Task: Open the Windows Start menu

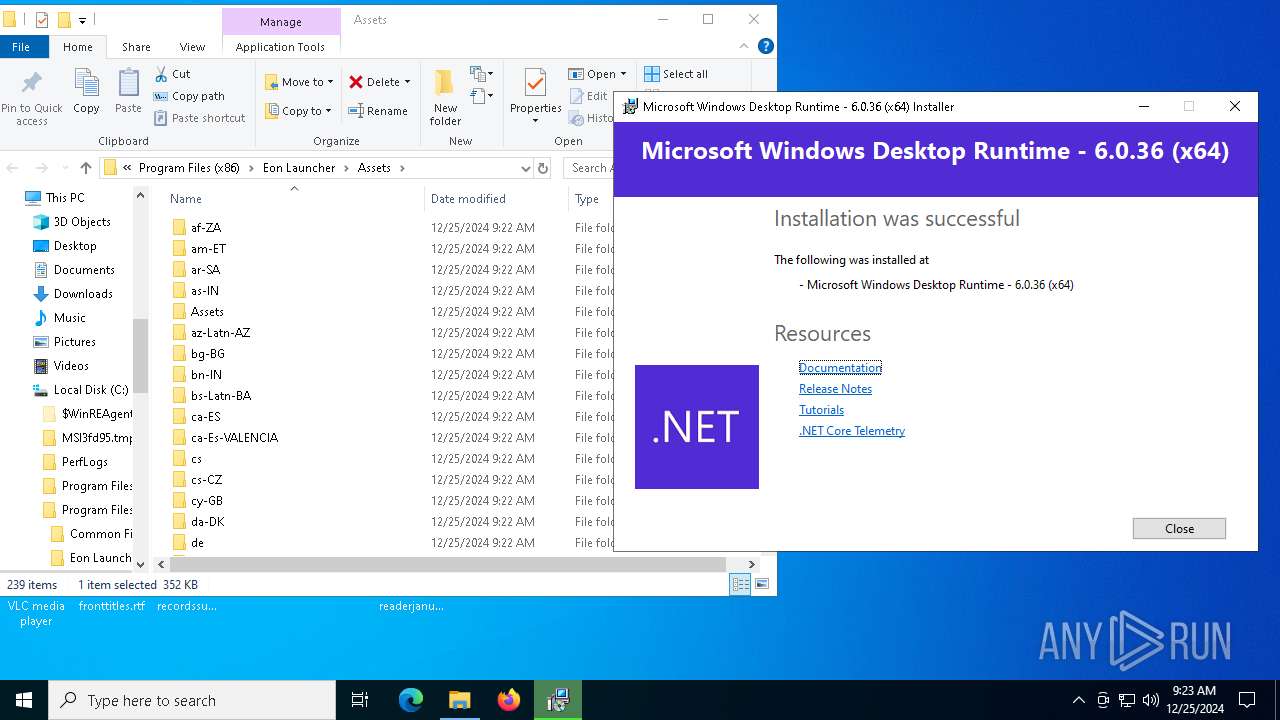Action: [24, 700]
